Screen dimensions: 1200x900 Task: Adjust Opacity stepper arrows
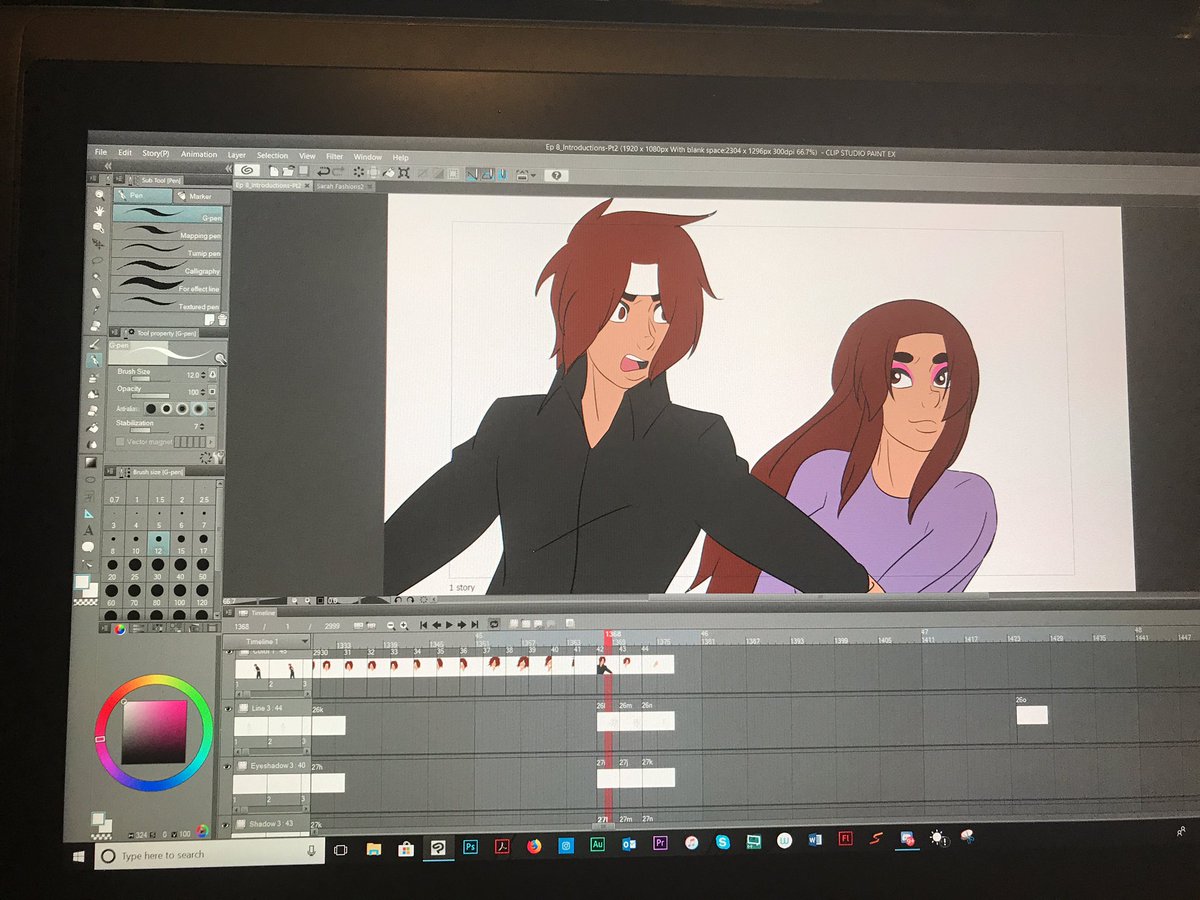[x=202, y=392]
